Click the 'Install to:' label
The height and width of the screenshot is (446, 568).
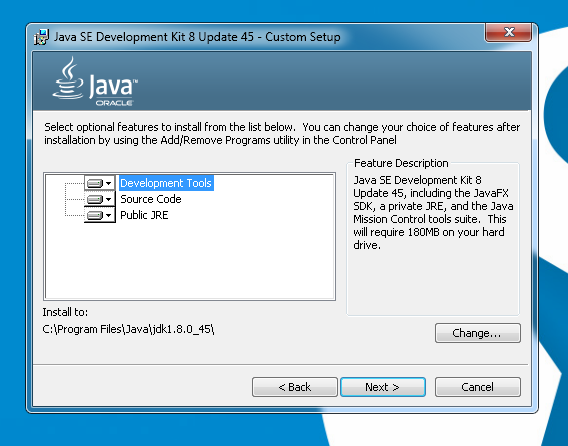(x=65, y=312)
